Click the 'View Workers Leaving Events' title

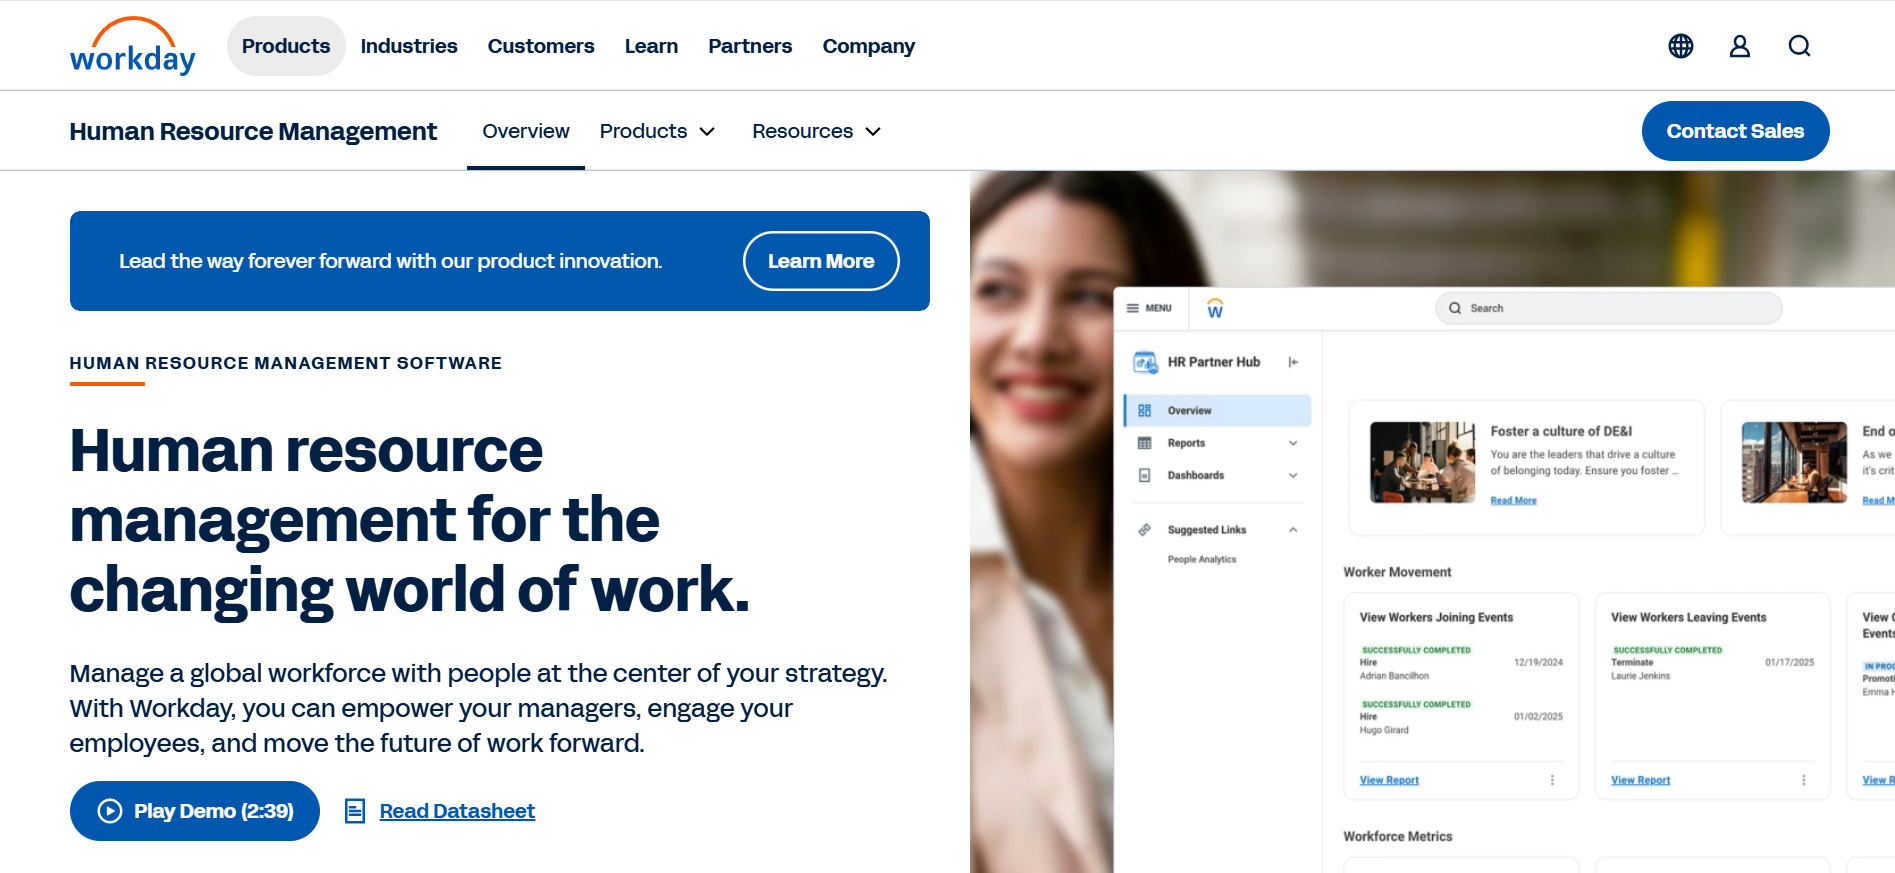[1688, 617]
